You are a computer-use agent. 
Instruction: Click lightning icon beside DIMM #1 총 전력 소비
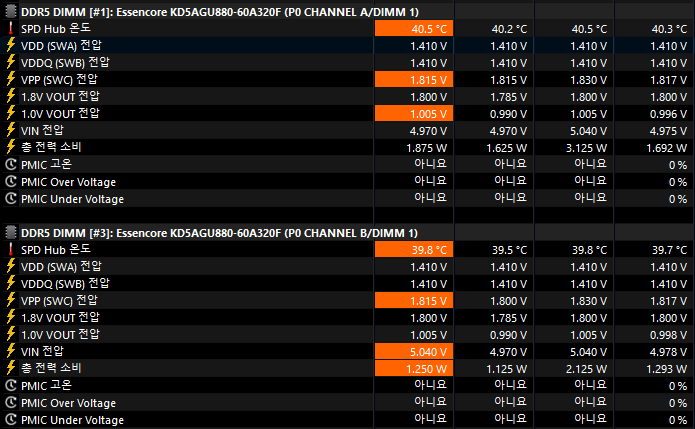11,147
